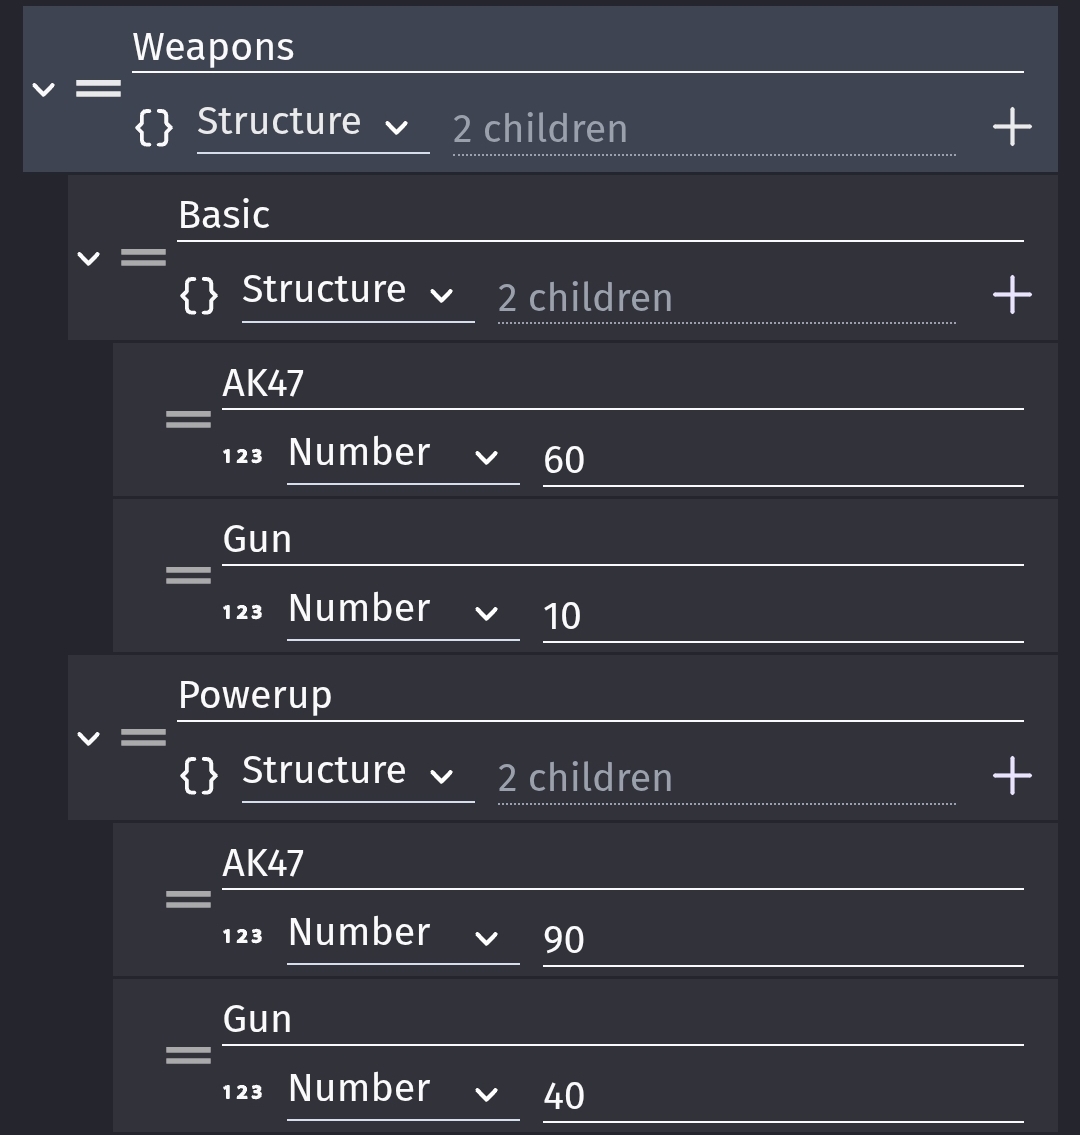Open the Number type dropdown for Basic Gun
The height and width of the screenshot is (1135, 1080).
[x=403, y=613]
